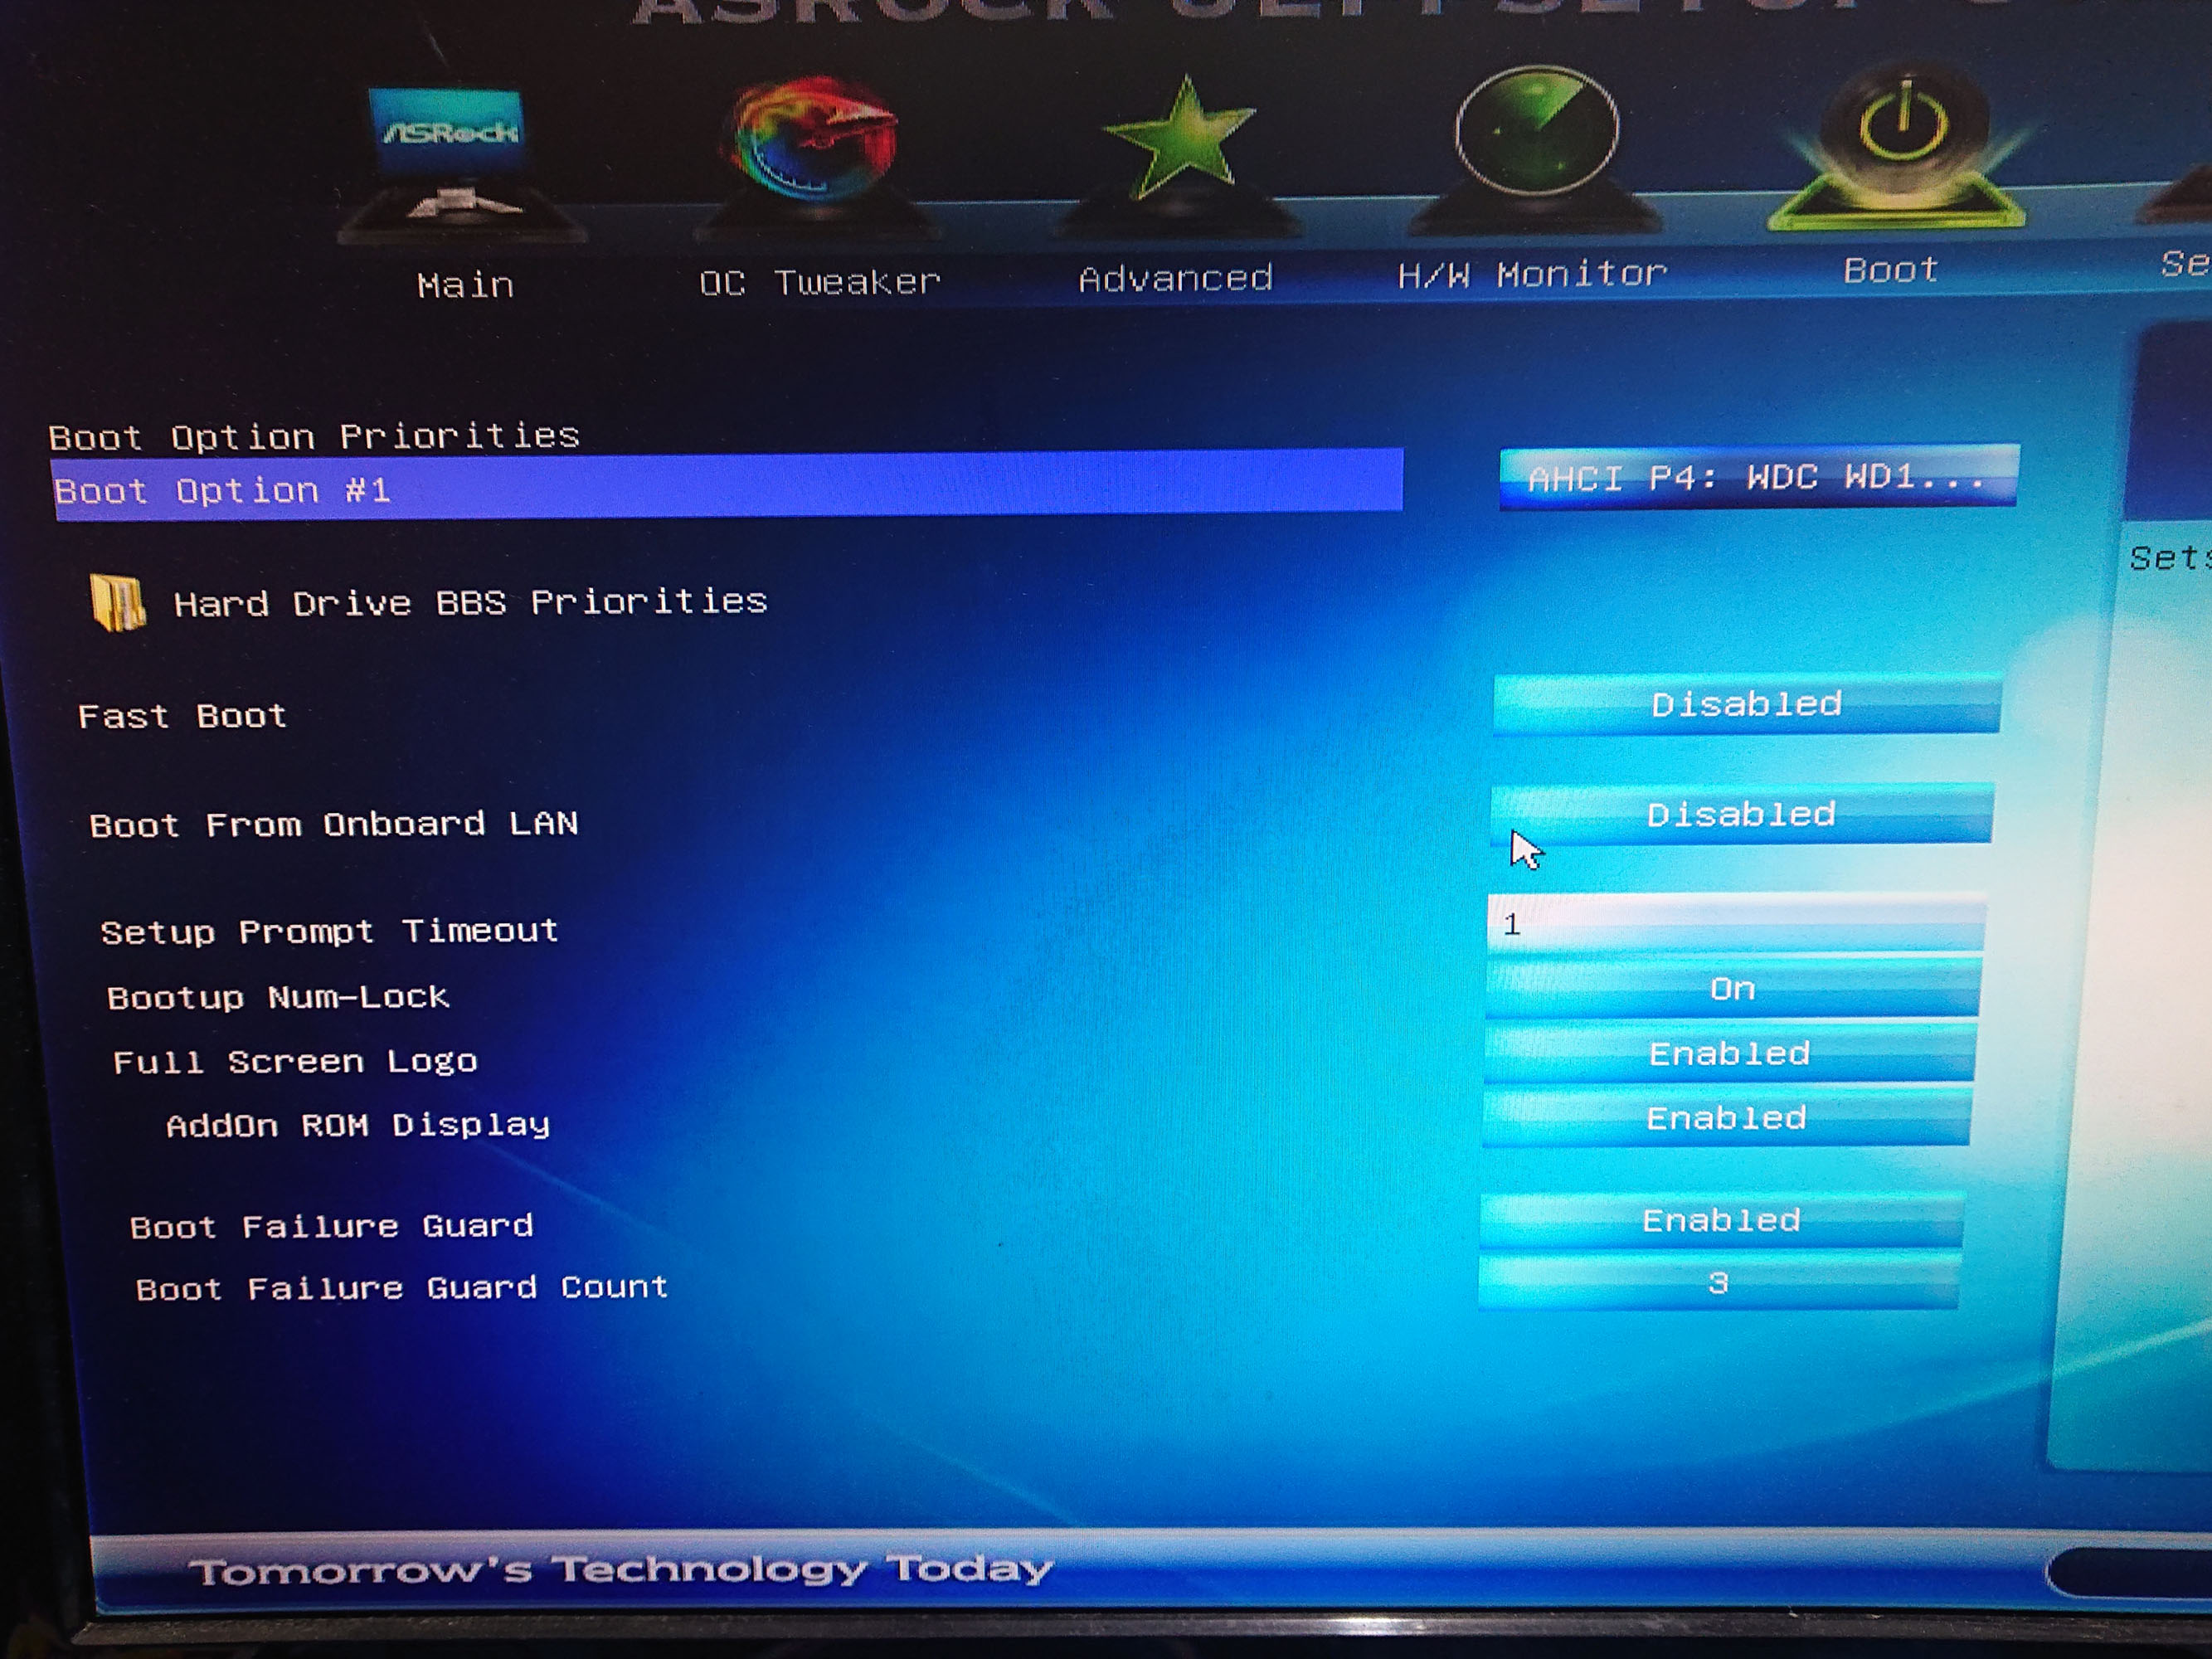Change Boot From Onboard LAN Disabled value
The image size is (2212, 1659).
coord(1741,815)
